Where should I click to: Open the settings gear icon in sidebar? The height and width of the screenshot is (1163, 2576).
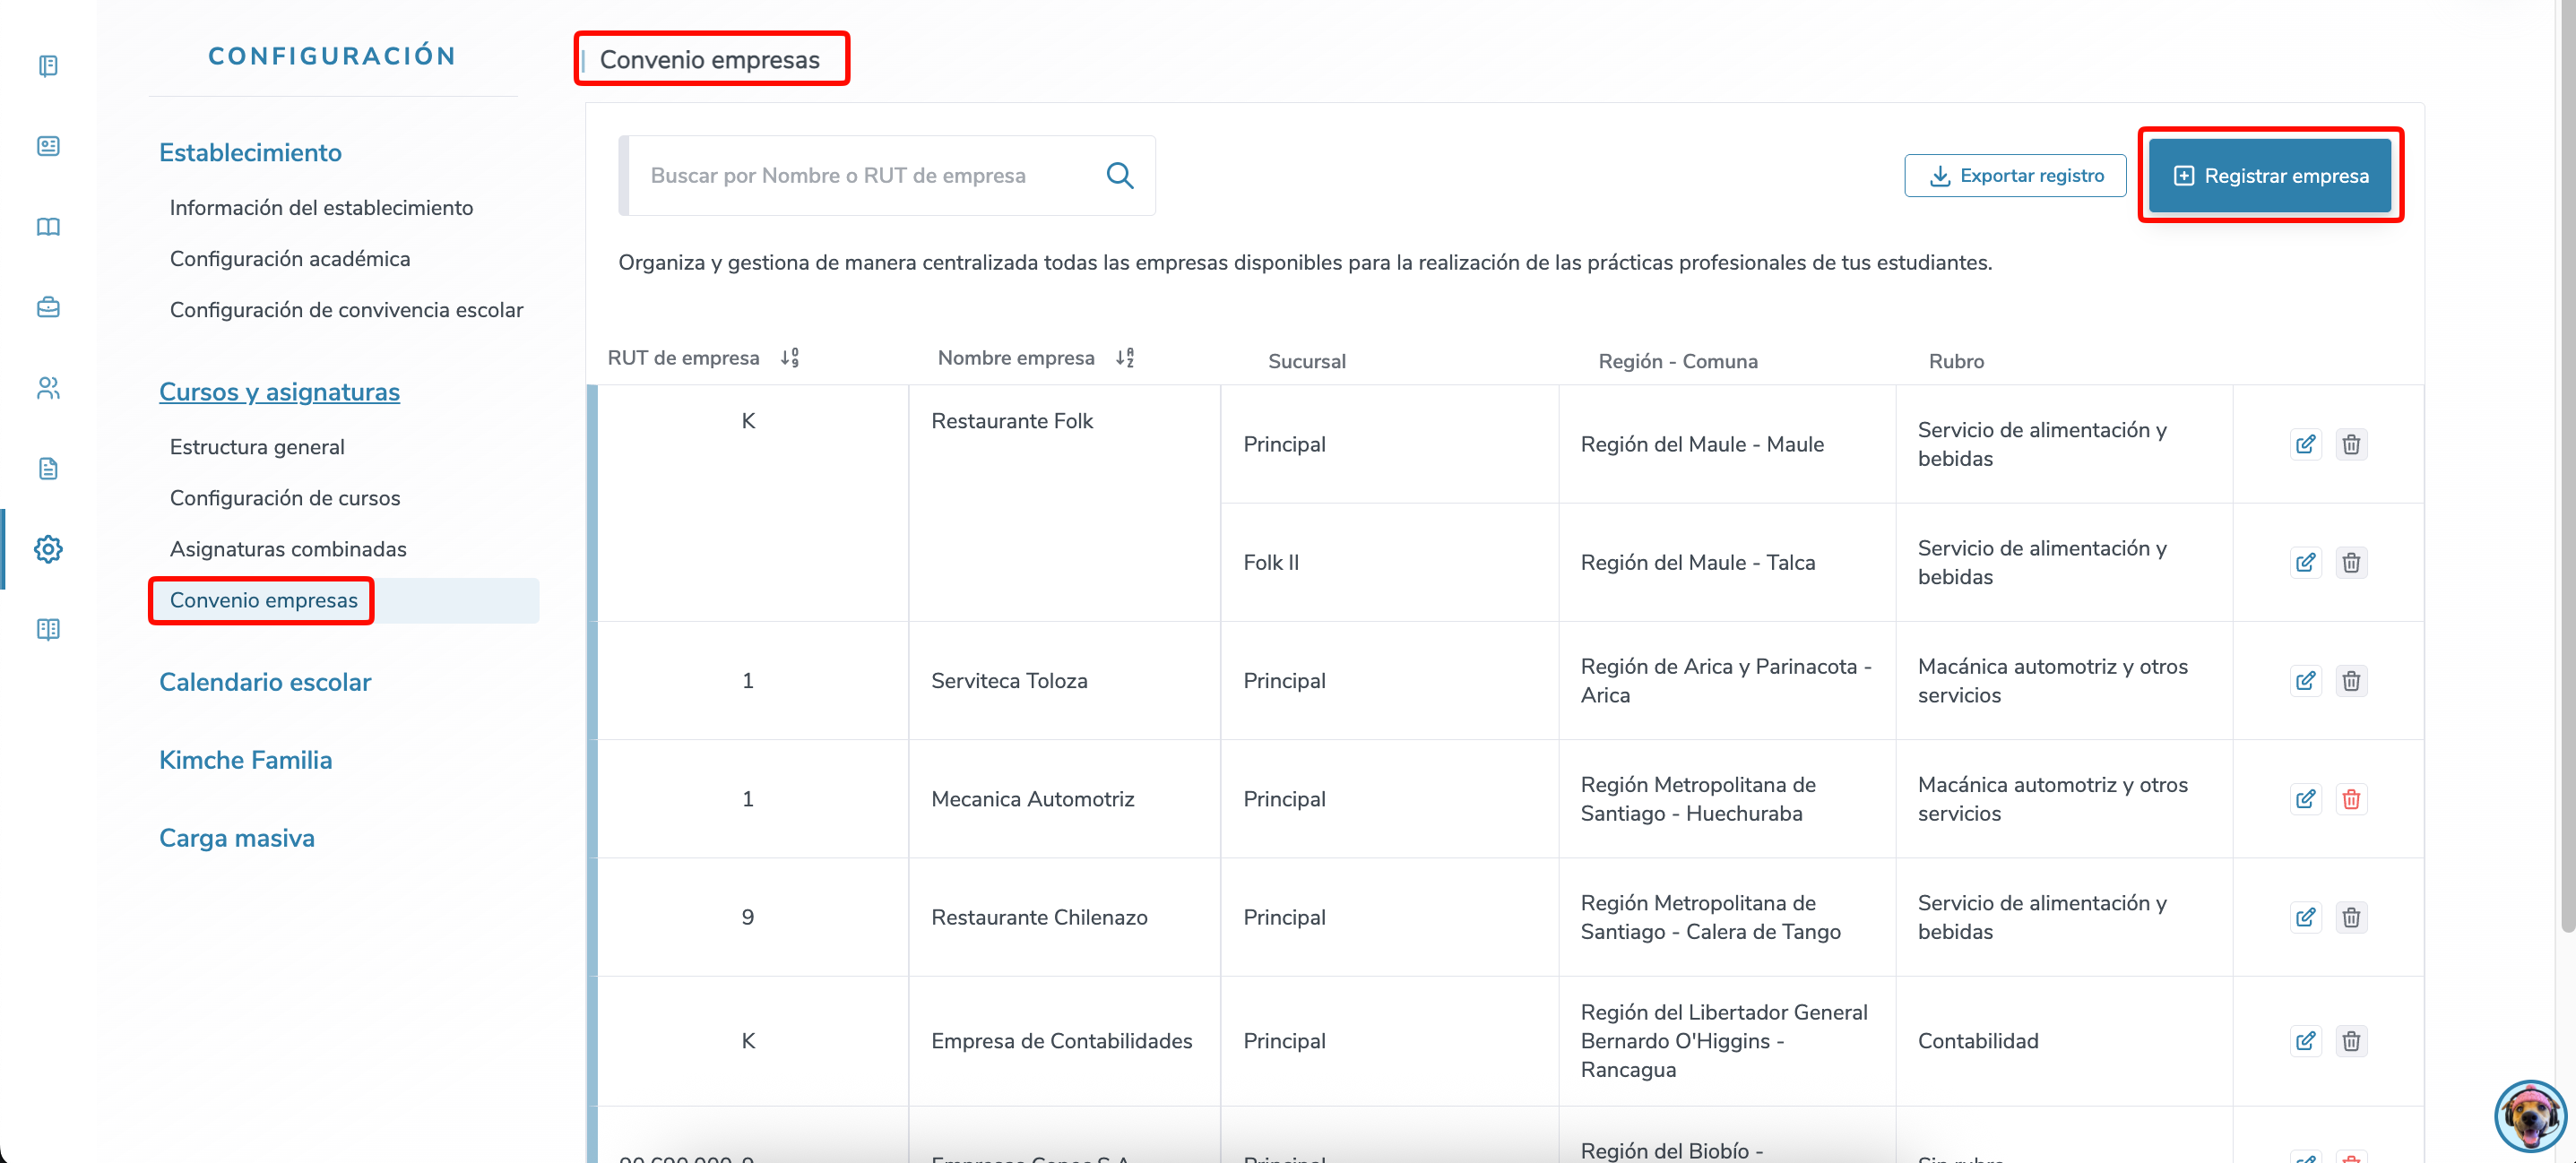pos(48,549)
